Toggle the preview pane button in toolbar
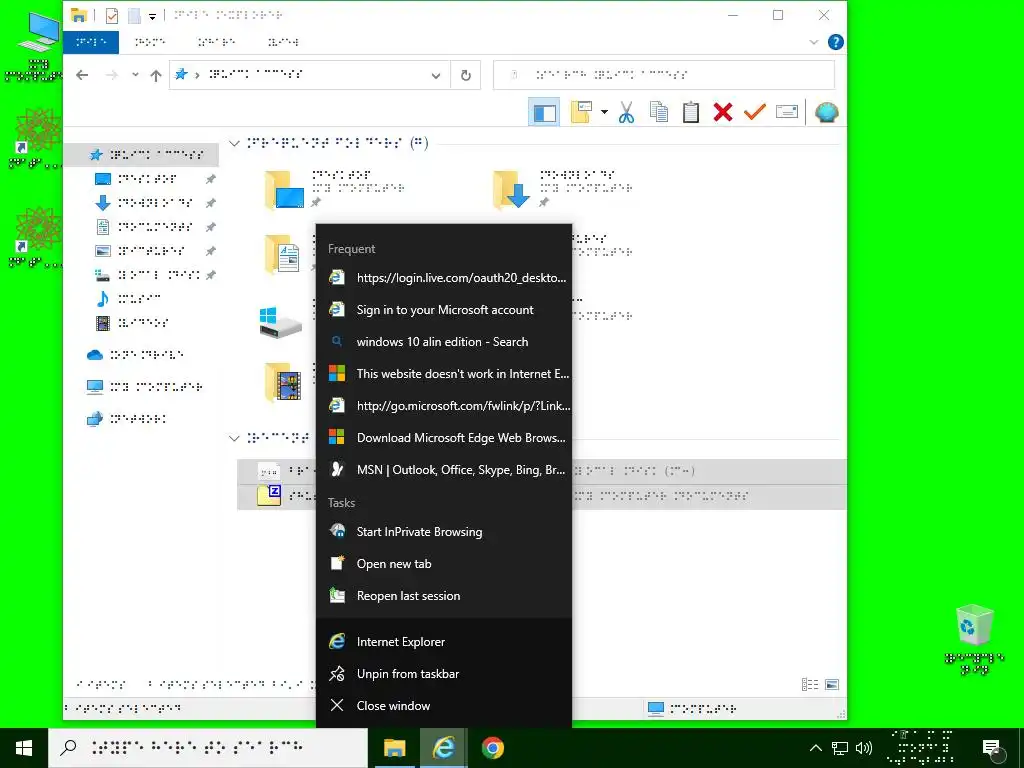Viewport: 1024px width, 768px height. pos(544,112)
